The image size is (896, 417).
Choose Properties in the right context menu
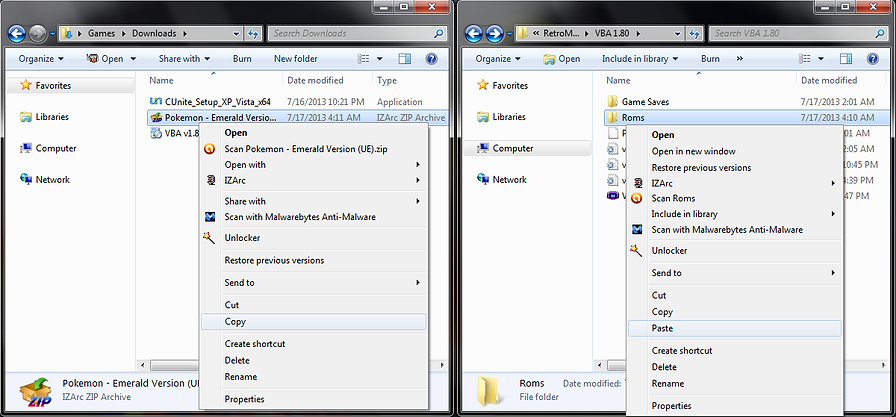[734, 406]
